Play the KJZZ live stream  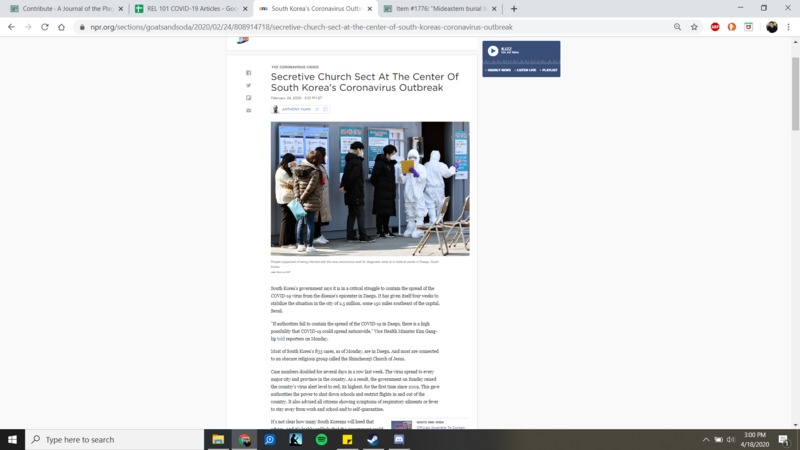(x=492, y=51)
